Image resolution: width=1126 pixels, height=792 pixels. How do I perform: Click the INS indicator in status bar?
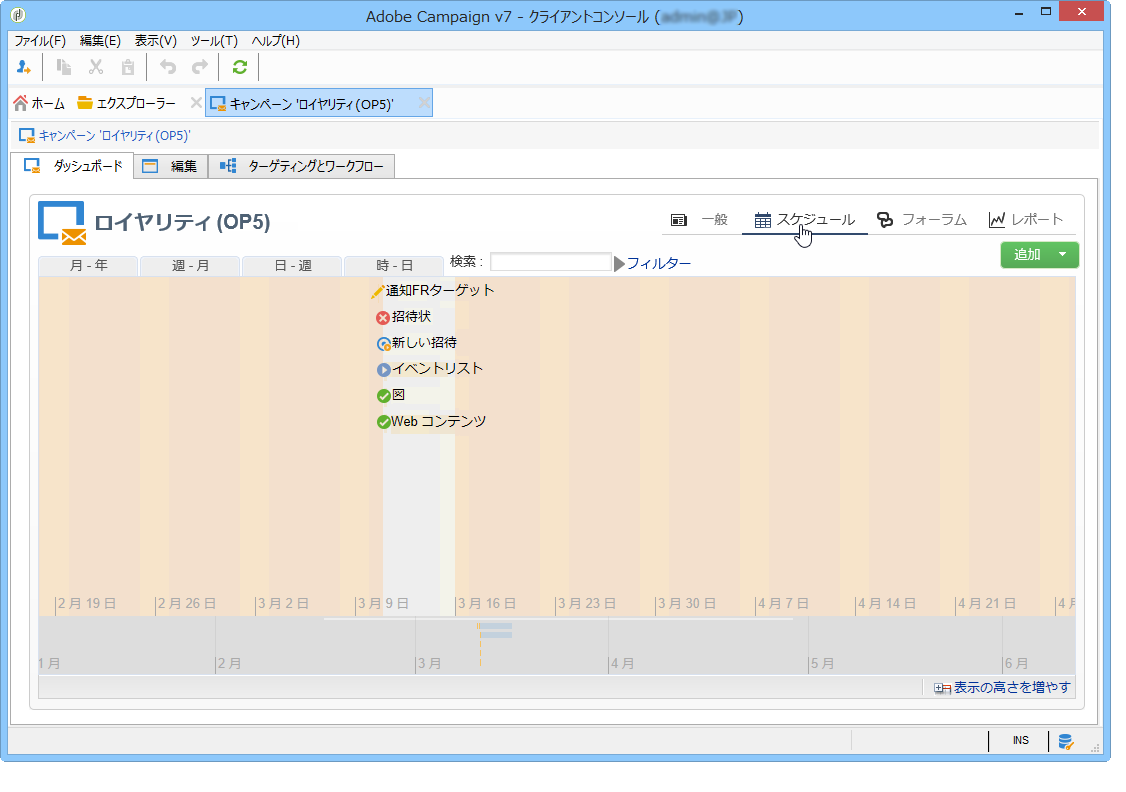[x=1020, y=741]
